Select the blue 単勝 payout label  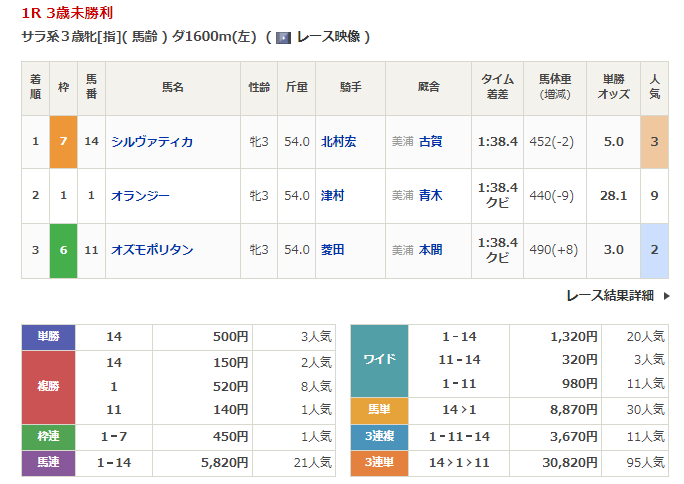click(x=48, y=337)
